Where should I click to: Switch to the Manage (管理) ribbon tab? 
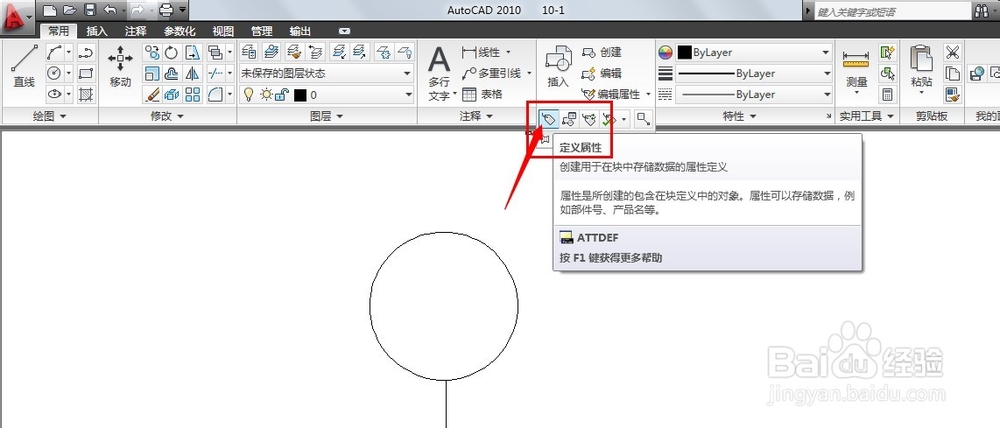click(261, 31)
